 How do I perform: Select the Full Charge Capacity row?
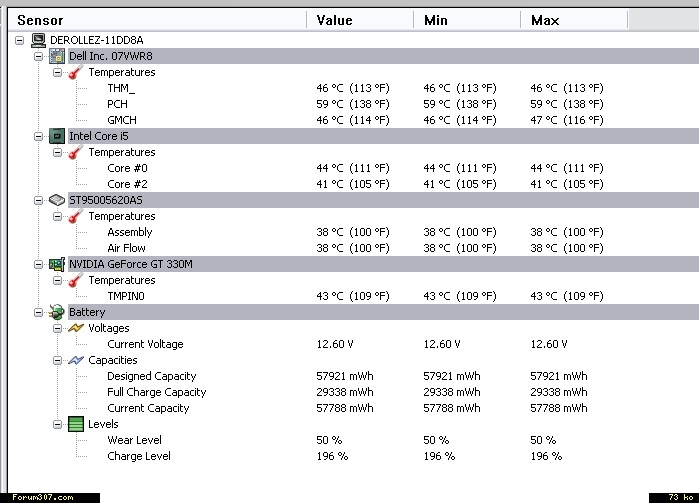point(156,392)
